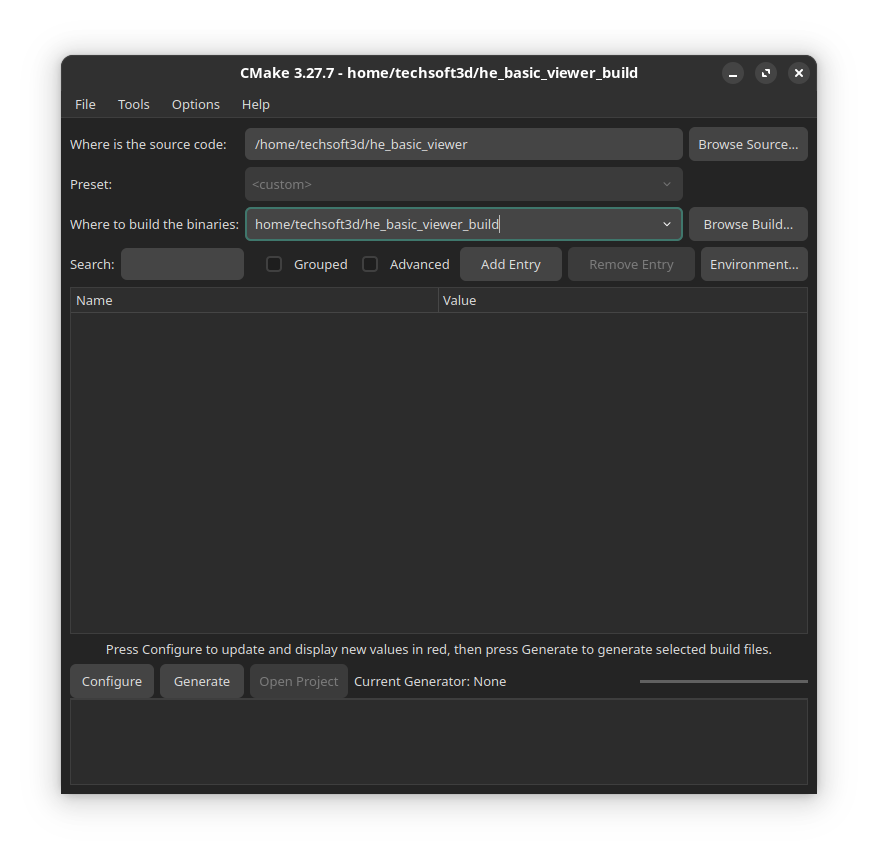Click Browse Source button
This screenshot has width=878, height=861.
point(748,144)
